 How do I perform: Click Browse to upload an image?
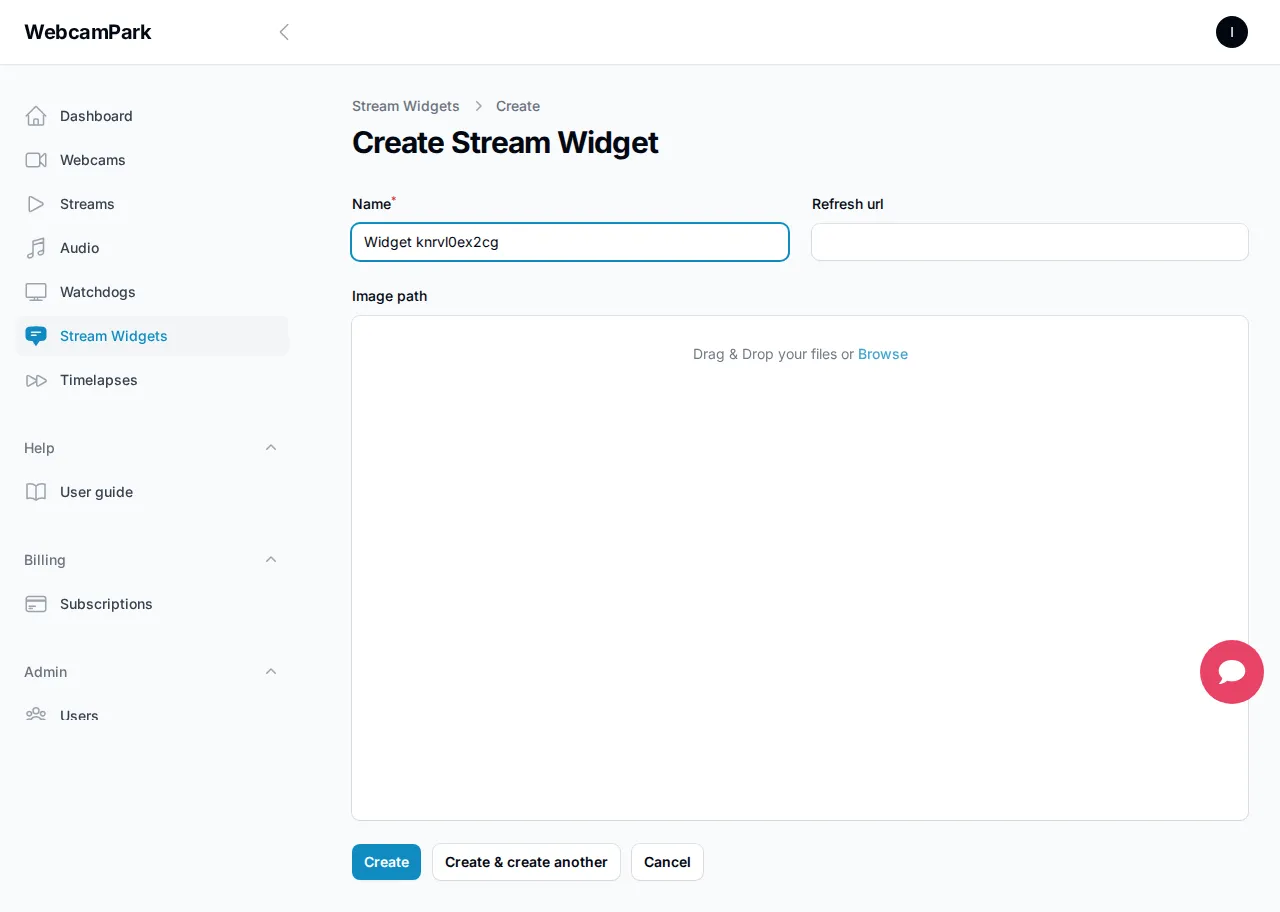click(x=883, y=354)
